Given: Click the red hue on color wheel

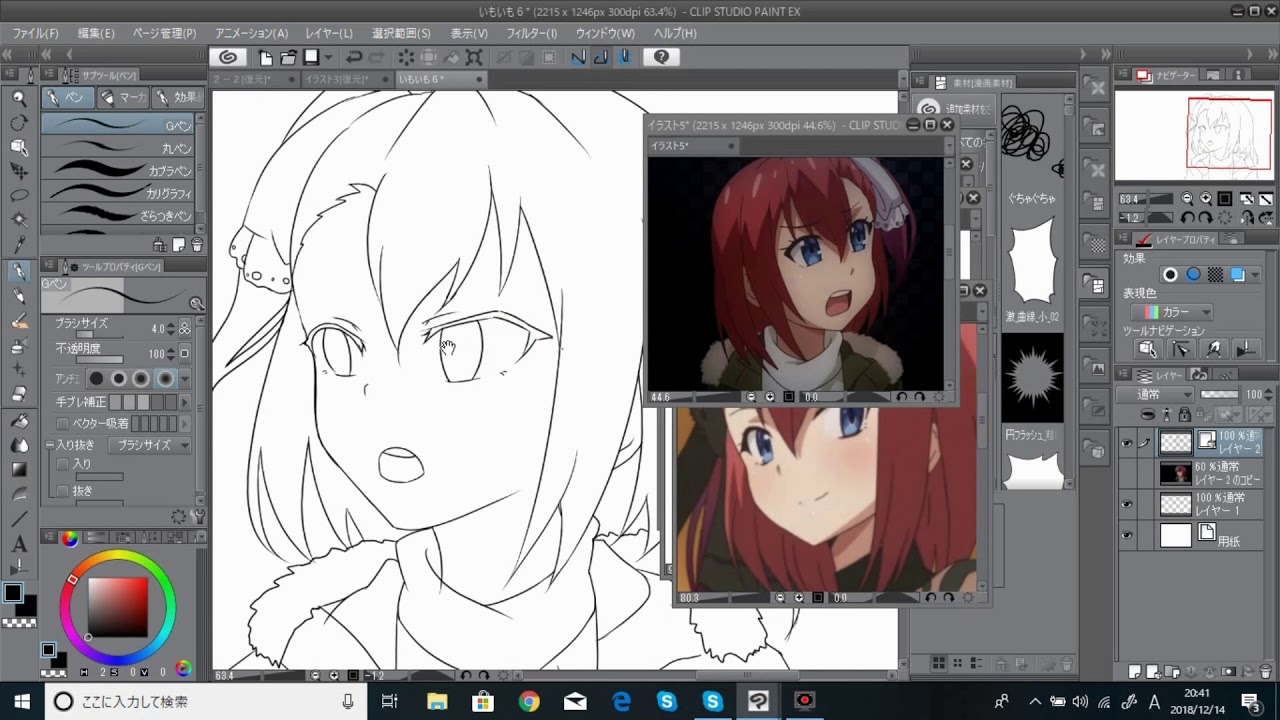Looking at the screenshot, I should click(72, 580).
